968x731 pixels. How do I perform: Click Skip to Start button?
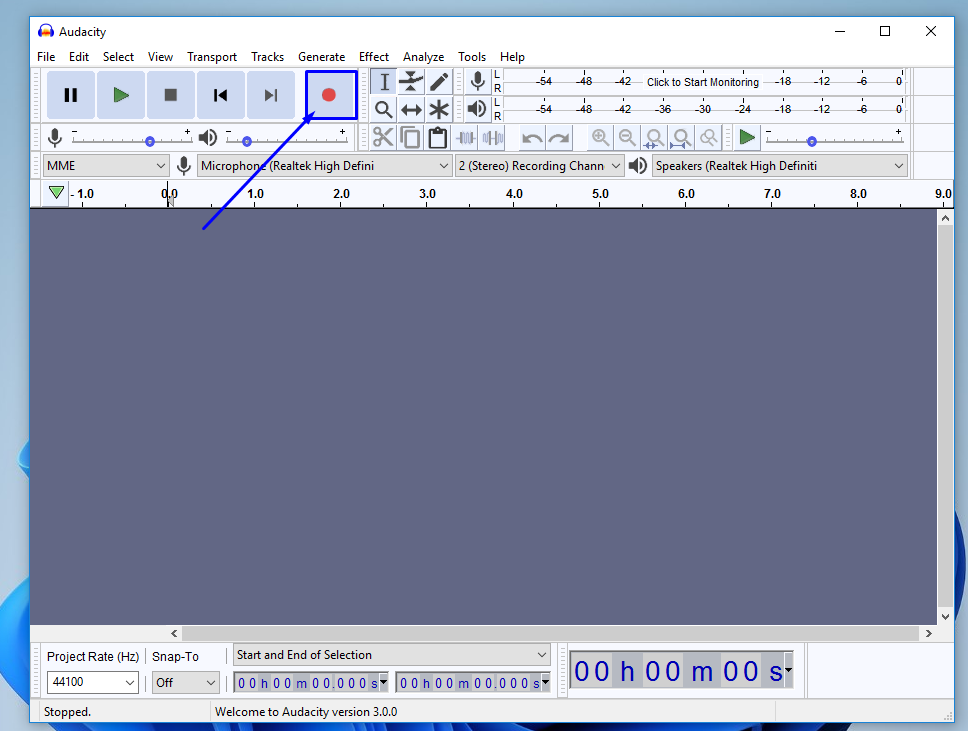pyautogui.click(x=220, y=94)
